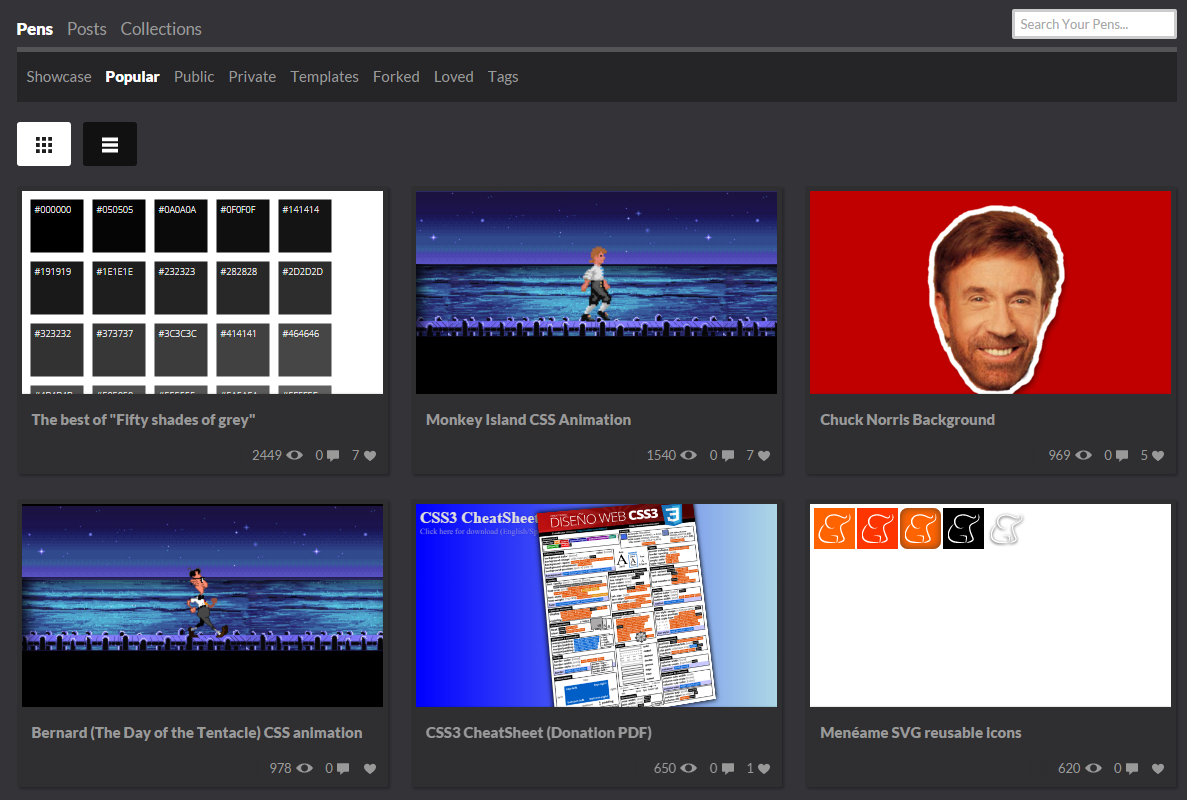
Task: Click the CSS3 CheatSheet (Donation PDF) title
Action: pos(539,733)
